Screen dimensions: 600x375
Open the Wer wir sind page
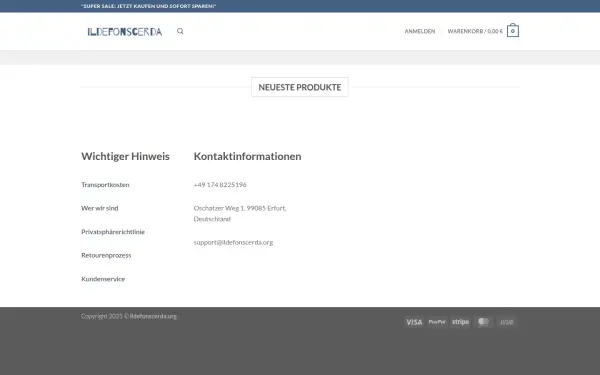[x=99, y=208]
